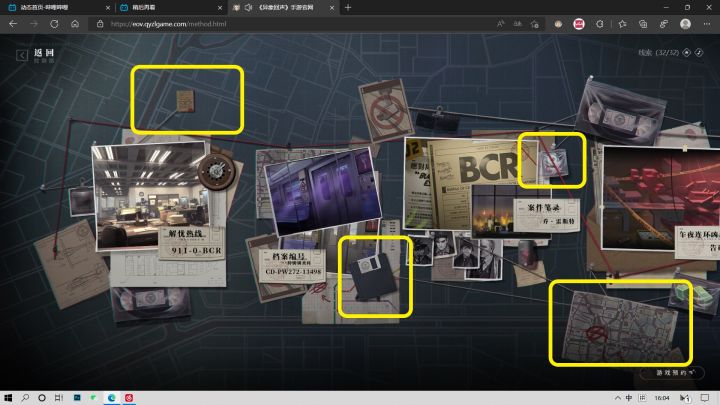The image size is (720, 405).
Task: Inspect the plastic evidence bag clue
Action: 553,163
